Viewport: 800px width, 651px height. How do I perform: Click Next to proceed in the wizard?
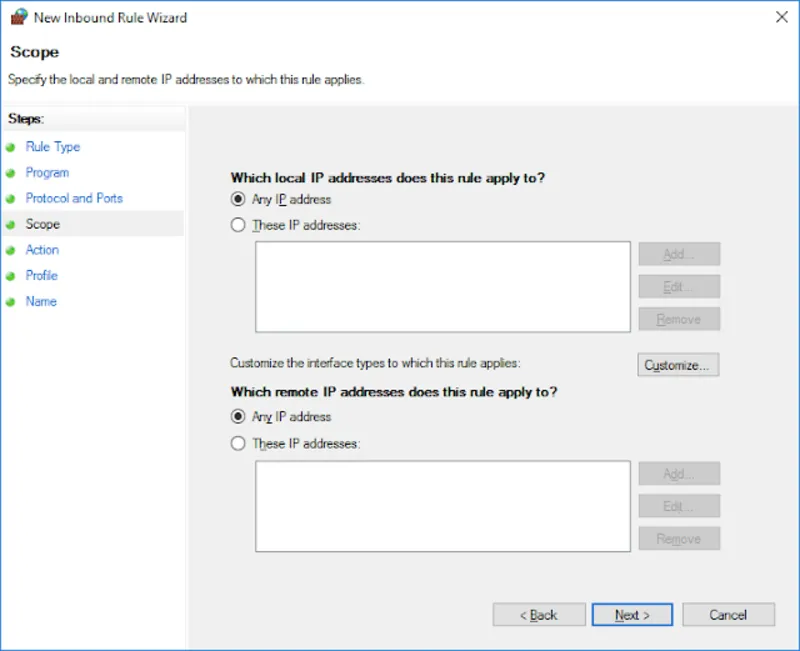631,614
